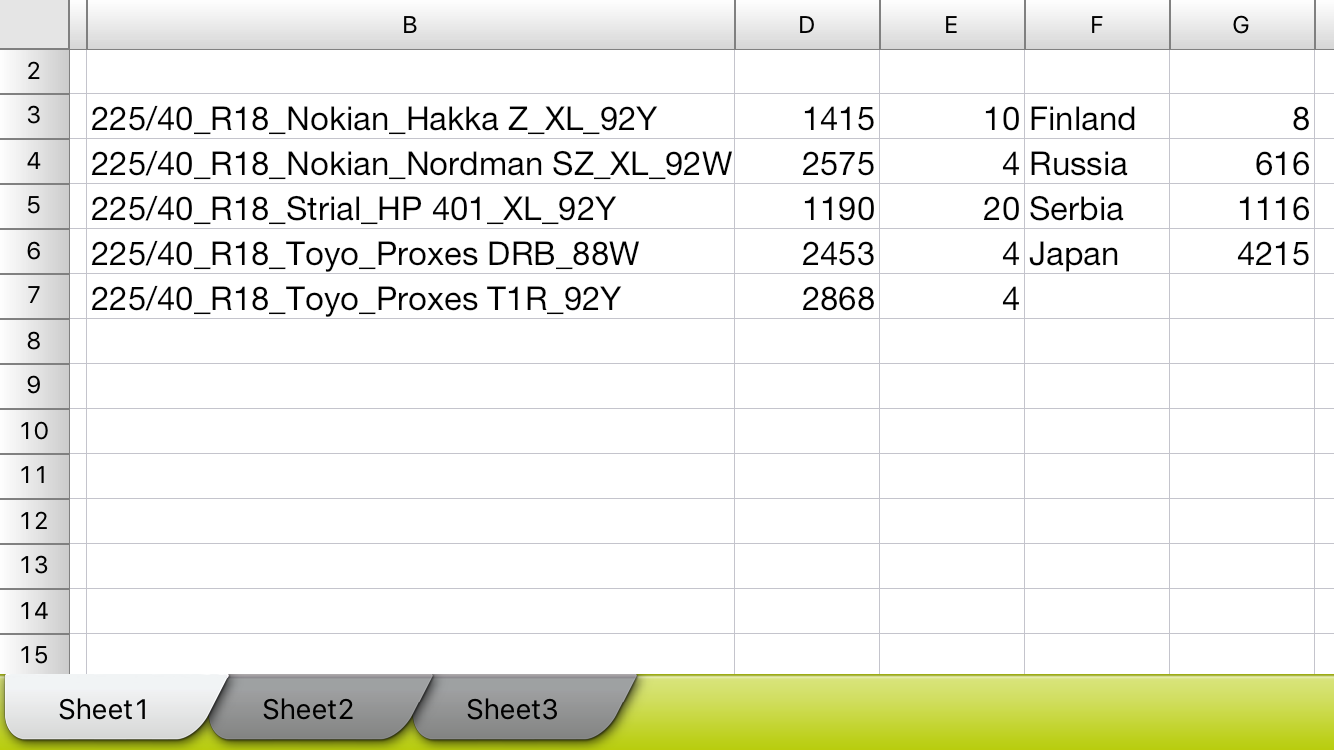Select the Nokian Hakka Z cell
Image resolution: width=1334 pixels, height=750 pixels.
pyautogui.click(x=410, y=119)
